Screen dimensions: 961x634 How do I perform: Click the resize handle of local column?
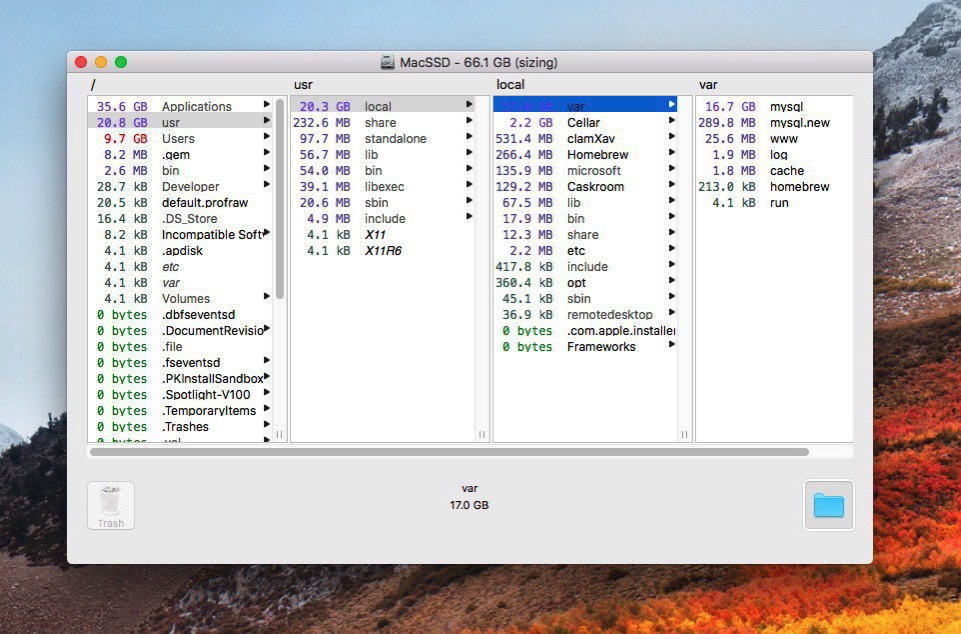[684, 434]
